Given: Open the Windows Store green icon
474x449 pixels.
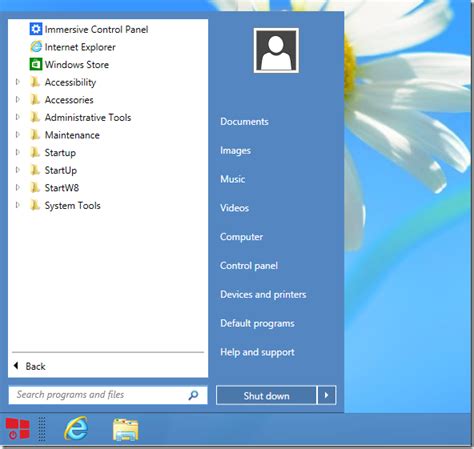Looking at the screenshot, I should tap(36, 64).
